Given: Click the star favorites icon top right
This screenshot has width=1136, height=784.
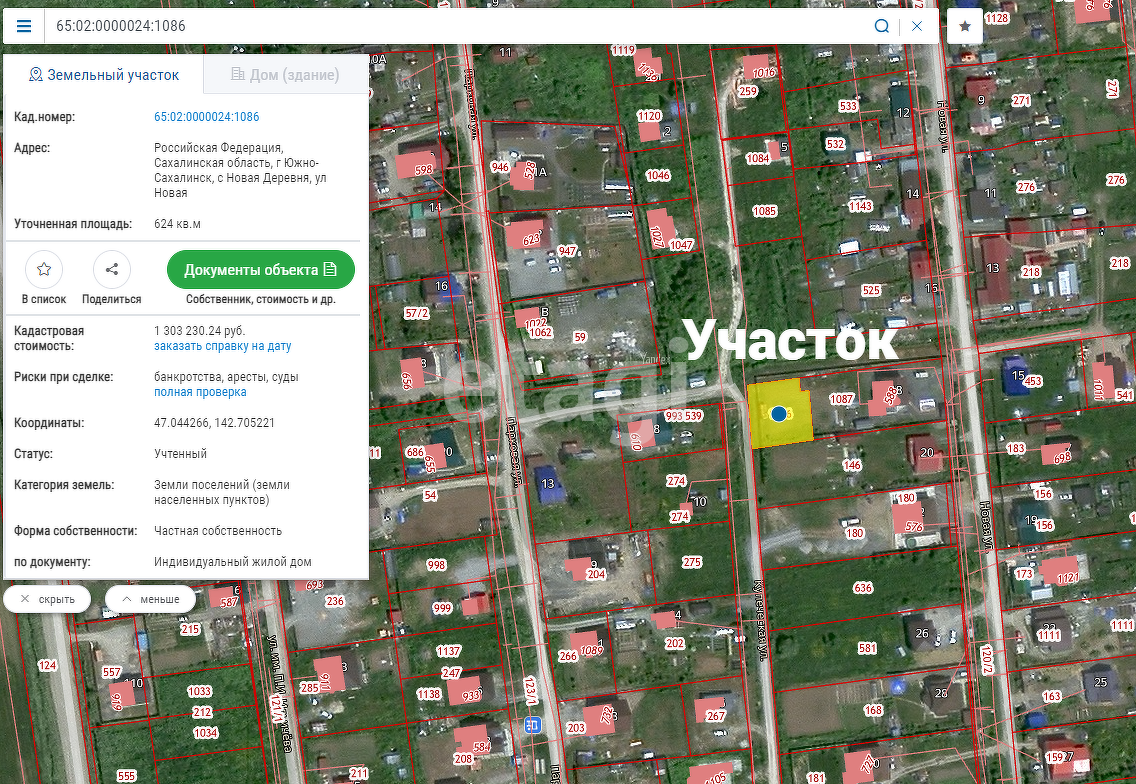Looking at the screenshot, I should (963, 25).
